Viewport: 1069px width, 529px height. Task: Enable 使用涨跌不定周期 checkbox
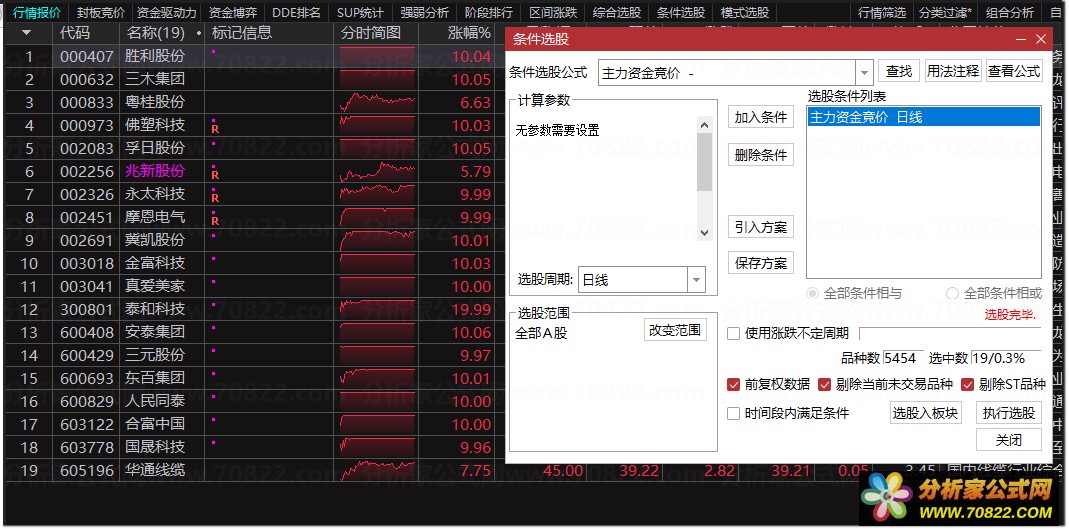pos(734,333)
